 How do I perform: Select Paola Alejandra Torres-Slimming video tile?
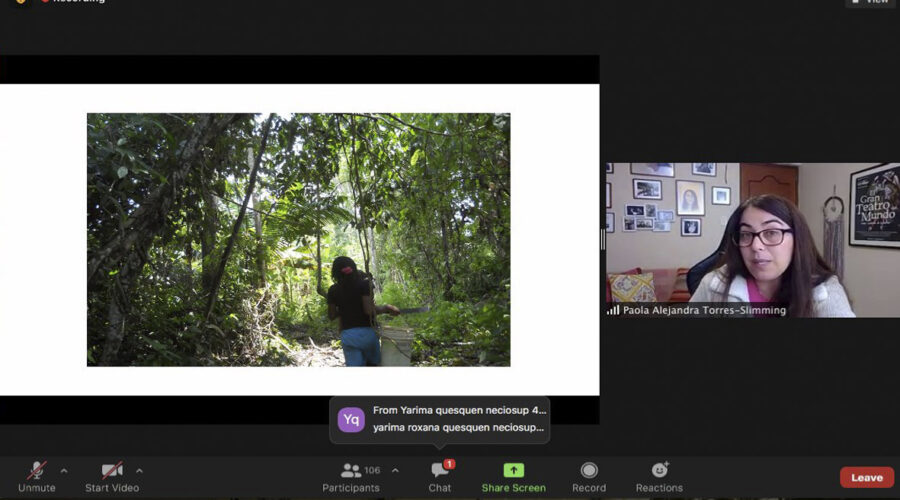pos(753,240)
